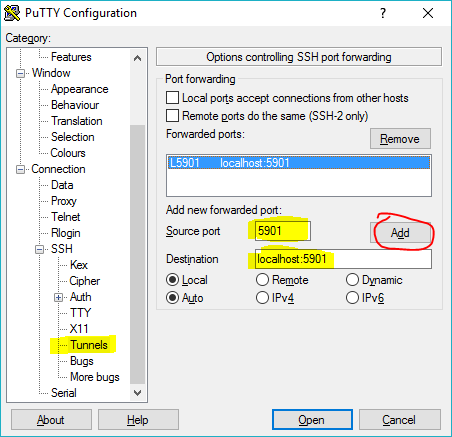The width and height of the screenshot is (452, 437).
Task: Click the question mark help icon
Action: pos(383,13)
